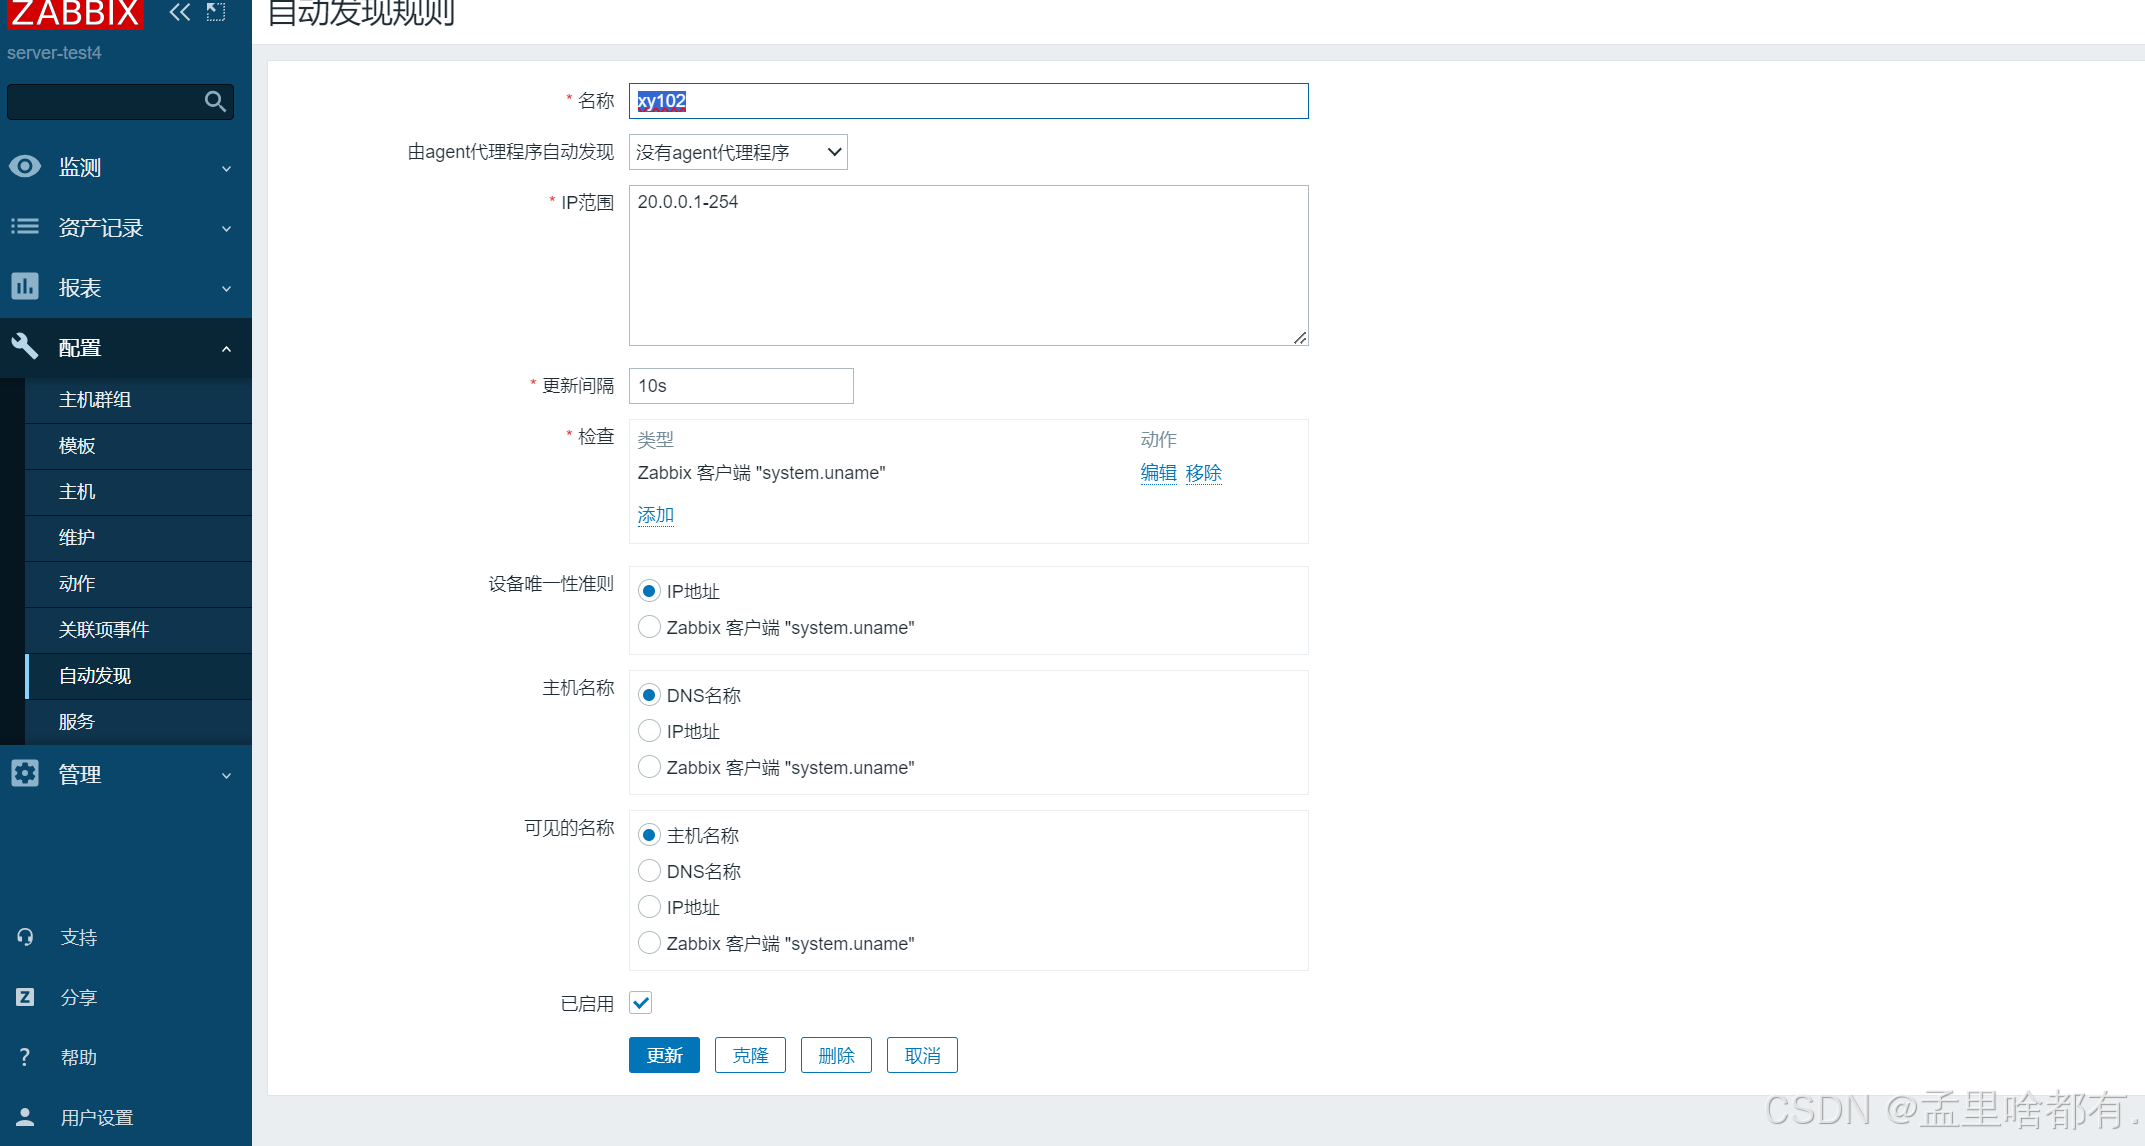2145x1146 pixels.
Task: Click the eye icon for 监测
Action: tap(25, 167)
